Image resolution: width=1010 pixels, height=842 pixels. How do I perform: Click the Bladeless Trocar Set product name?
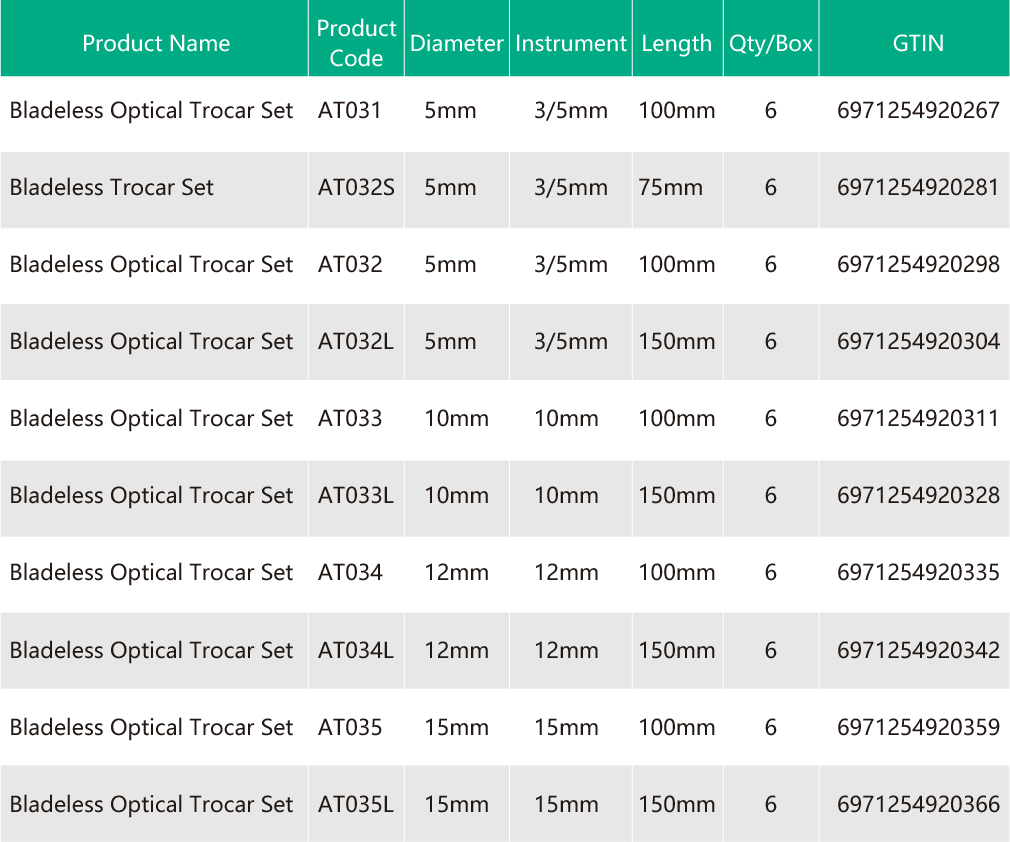(x=112, y=187)
